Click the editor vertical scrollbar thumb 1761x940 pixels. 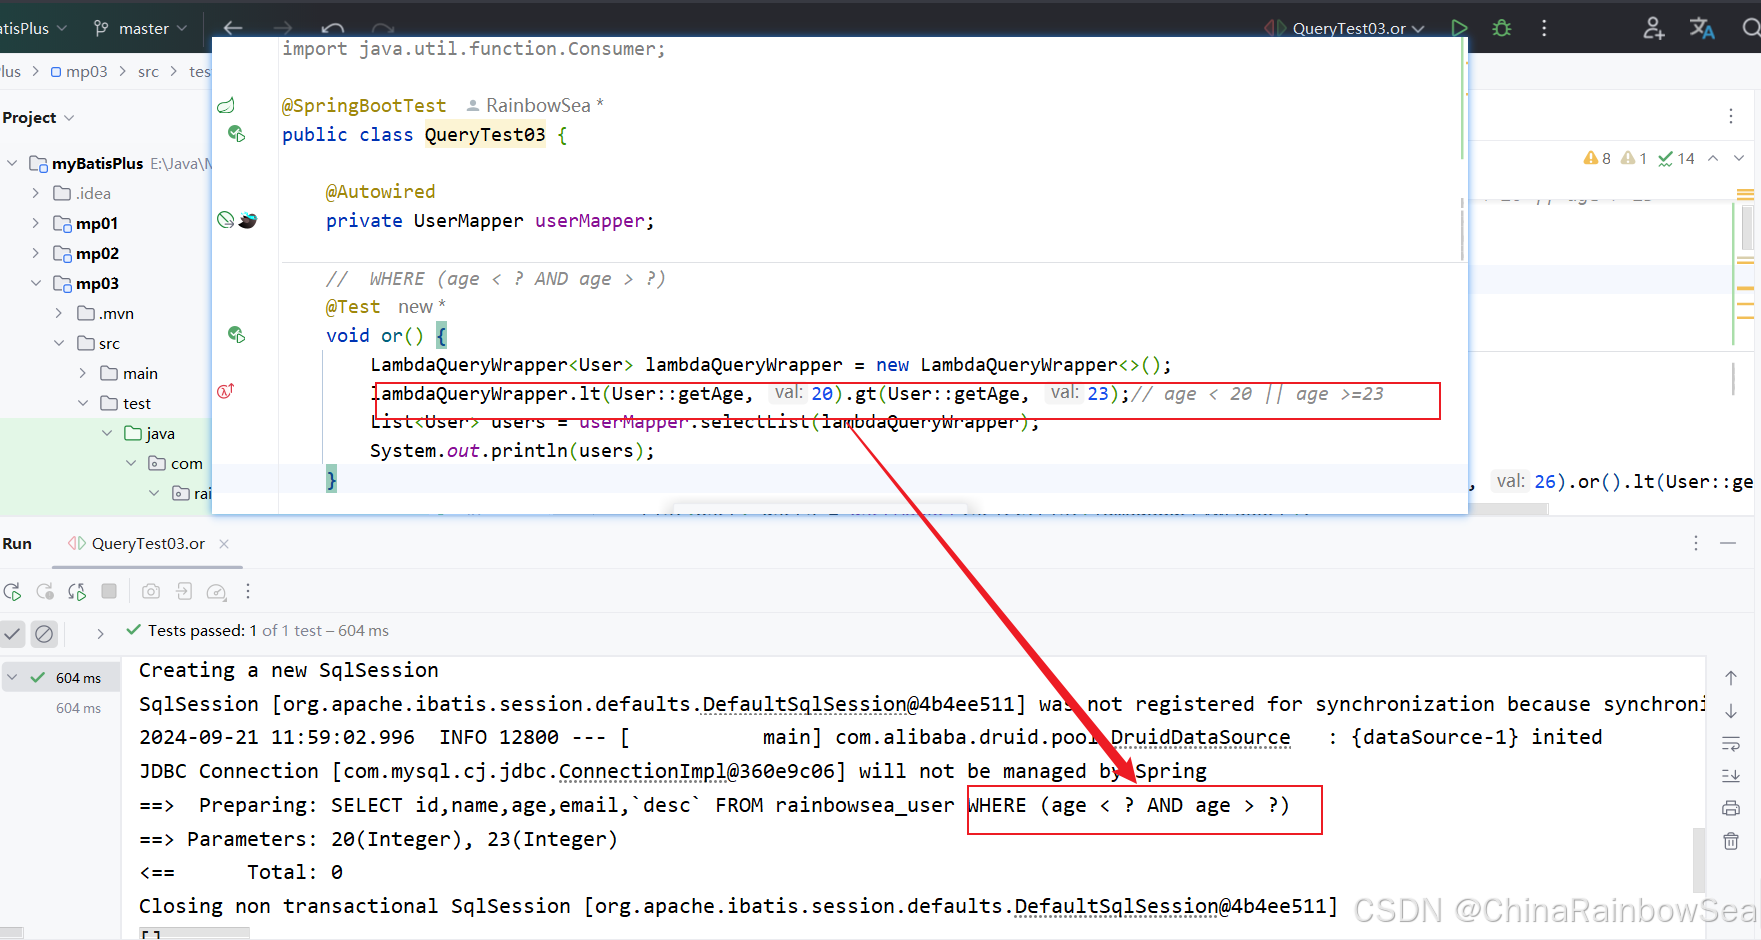[1746, 227]
